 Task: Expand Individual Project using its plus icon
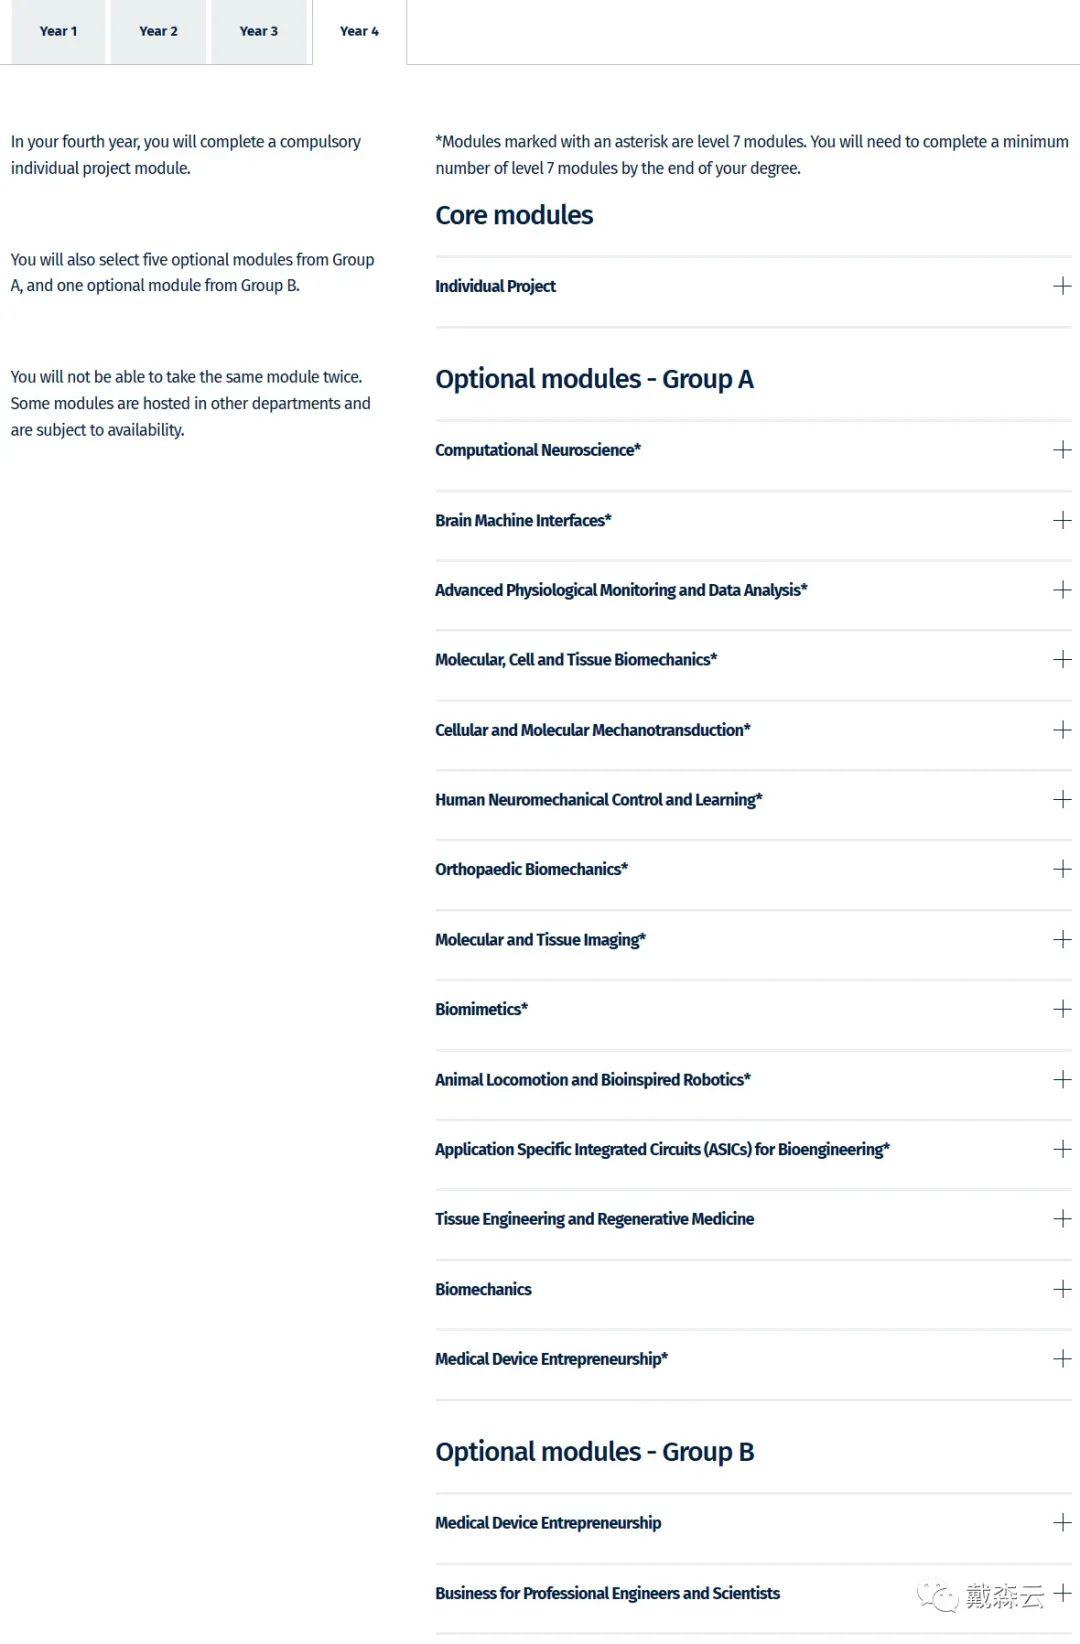1062,286
